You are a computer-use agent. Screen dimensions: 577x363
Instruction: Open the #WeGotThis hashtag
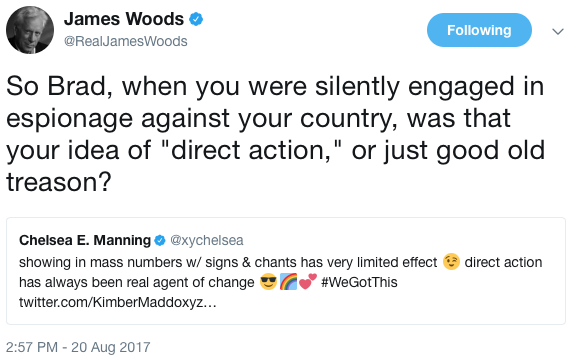(x=359, y=282)
